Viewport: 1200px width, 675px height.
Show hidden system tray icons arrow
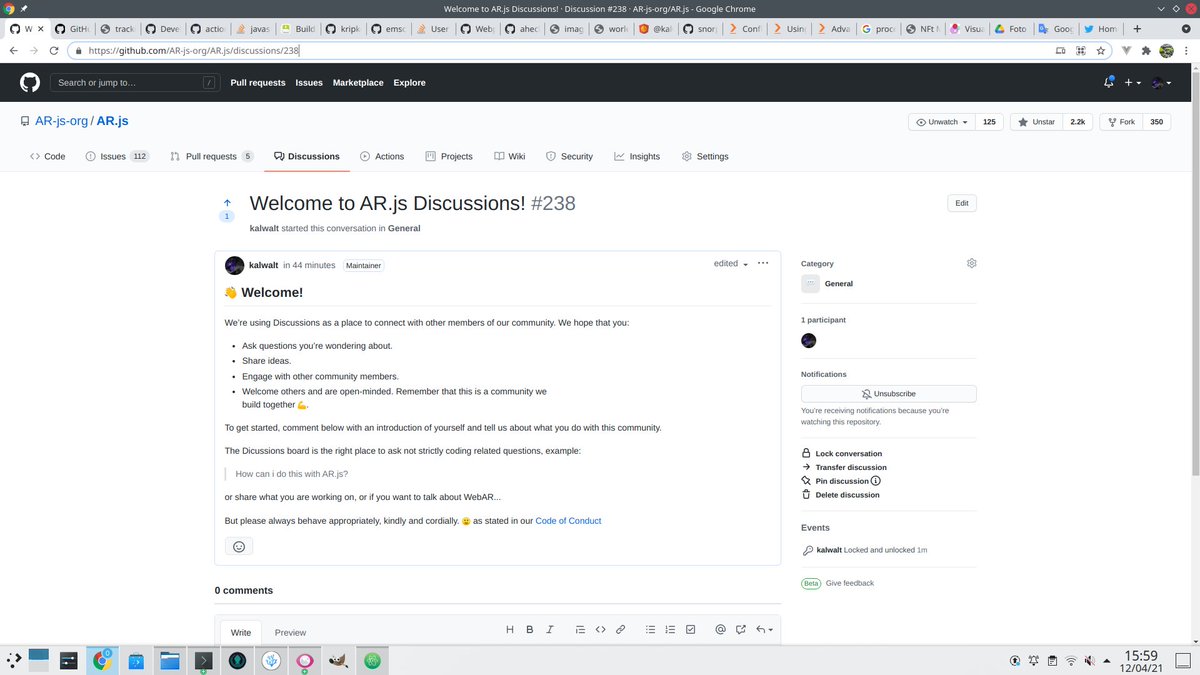1106,660
